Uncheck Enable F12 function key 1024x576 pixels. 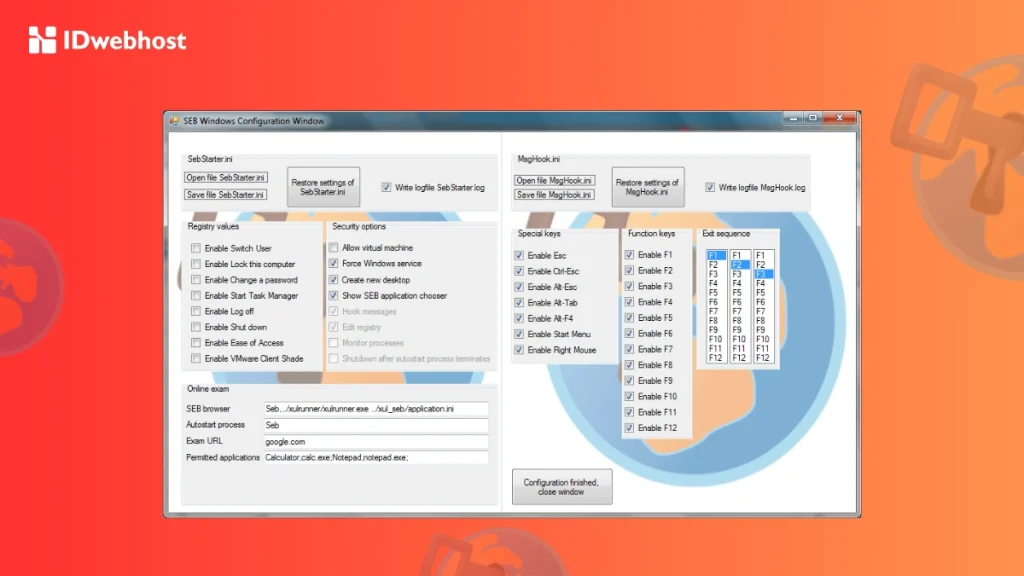630,428
